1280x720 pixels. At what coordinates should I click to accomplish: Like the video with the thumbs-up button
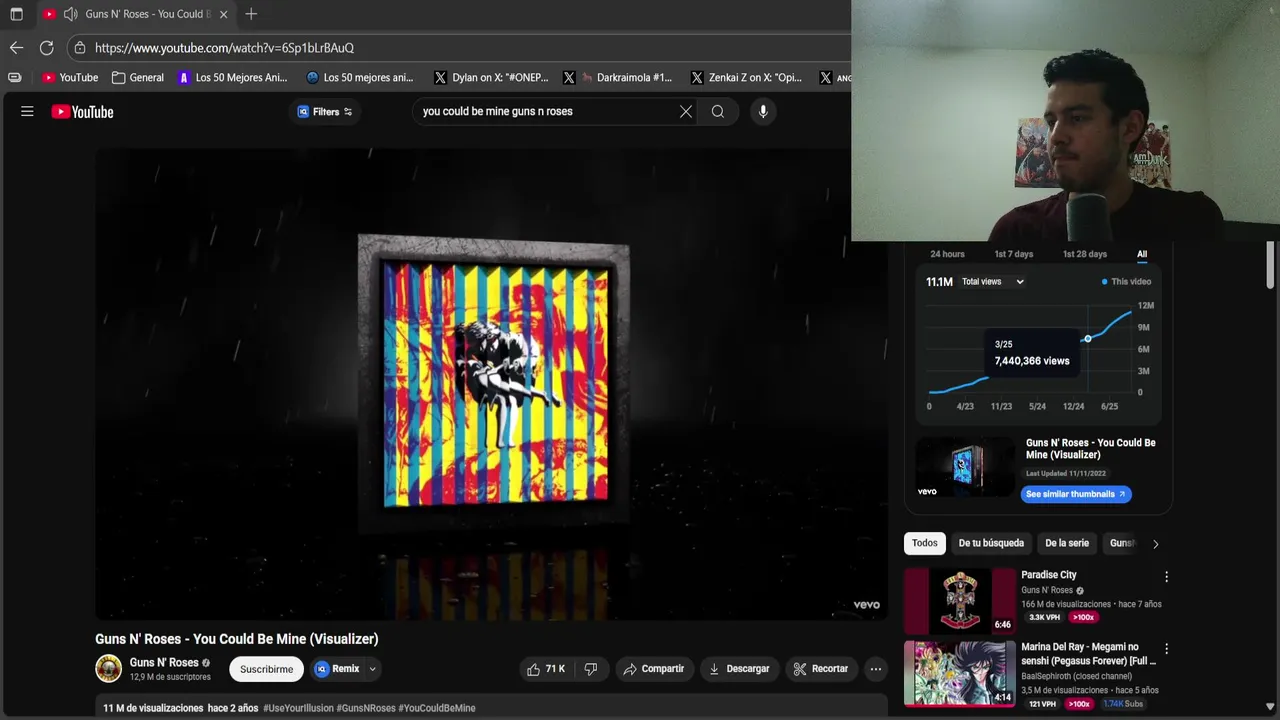(x=546, y=669)
